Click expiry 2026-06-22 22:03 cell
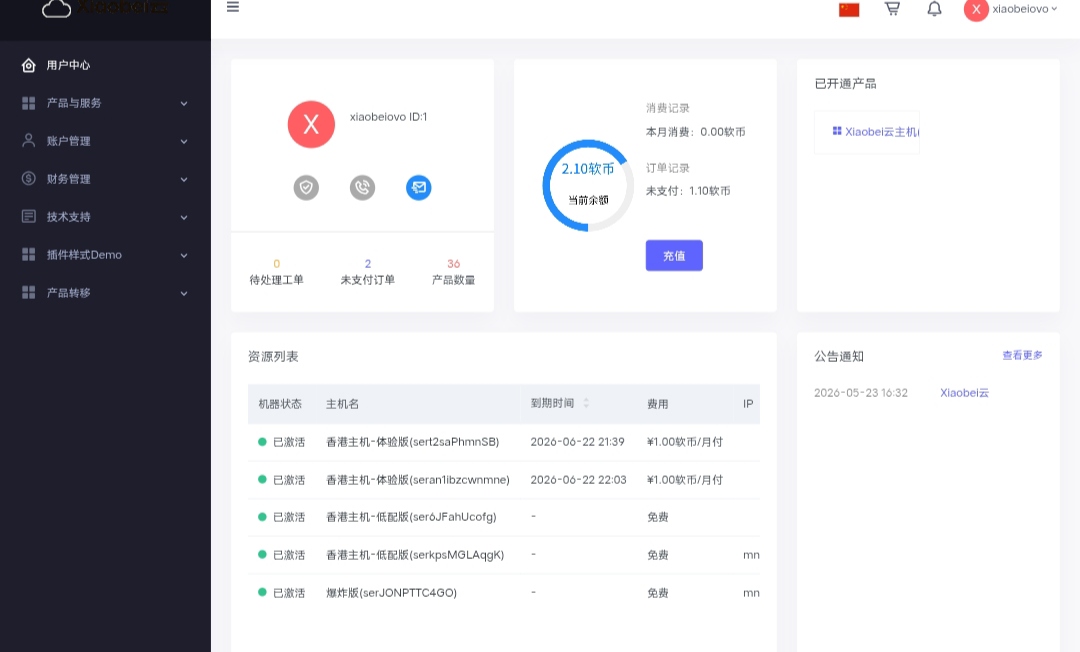The width and height of the screenshot is (1080, 652). tap(579, 480)
